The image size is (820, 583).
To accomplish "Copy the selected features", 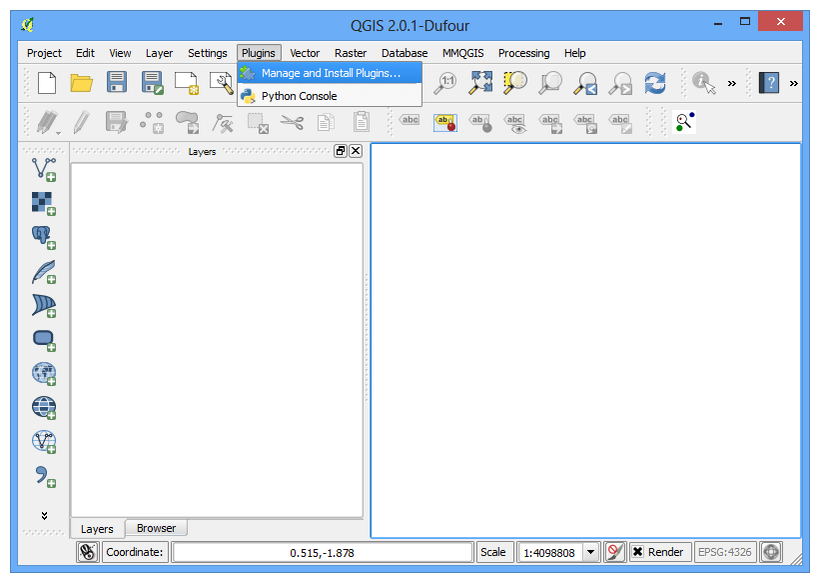I will point(326,123).
